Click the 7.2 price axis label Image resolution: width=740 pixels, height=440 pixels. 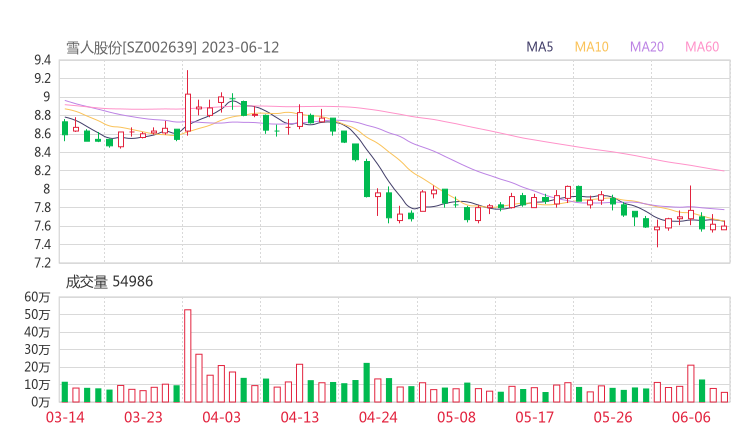(42, 262)
